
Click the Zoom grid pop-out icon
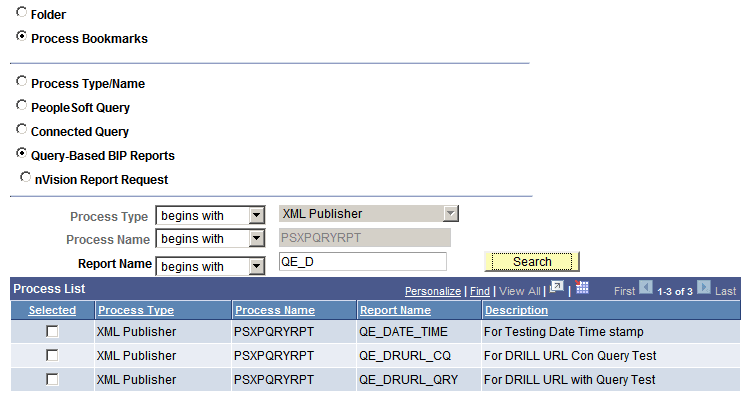pos(557,288)
